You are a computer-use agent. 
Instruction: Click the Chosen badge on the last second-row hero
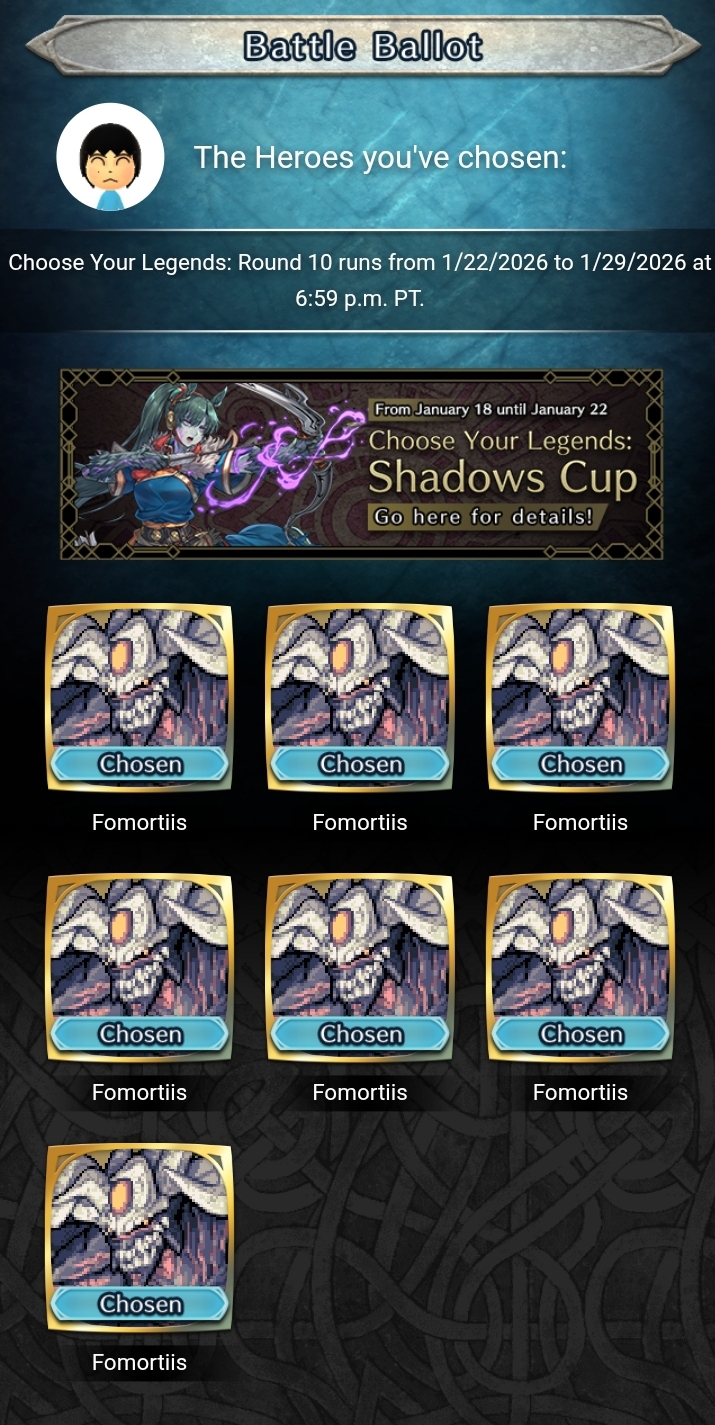(x=580, y=1035)
